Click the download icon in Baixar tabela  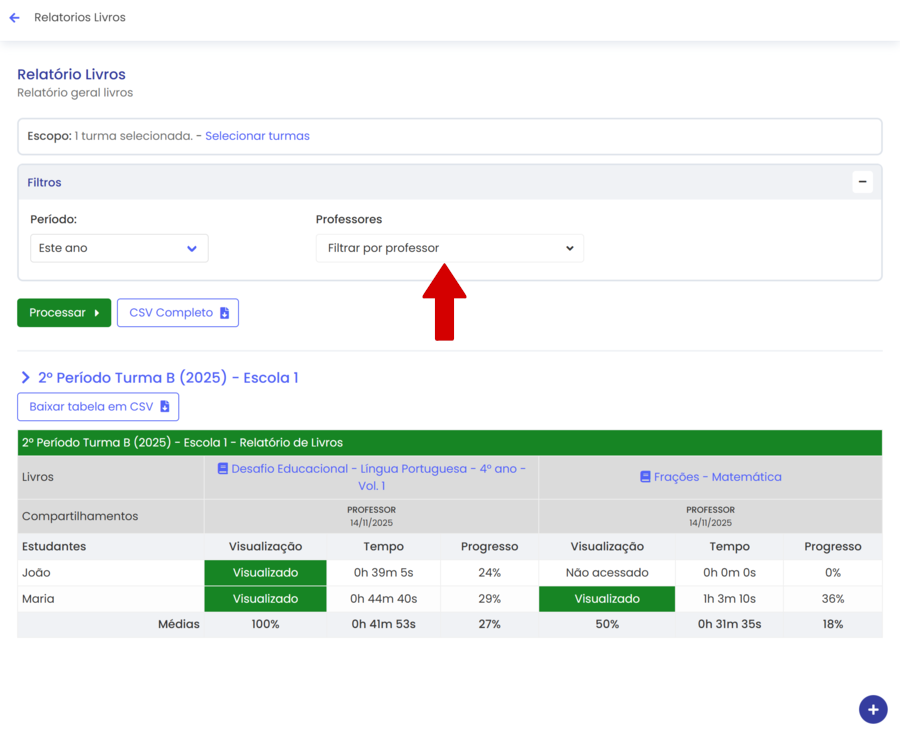click(165, 407)
